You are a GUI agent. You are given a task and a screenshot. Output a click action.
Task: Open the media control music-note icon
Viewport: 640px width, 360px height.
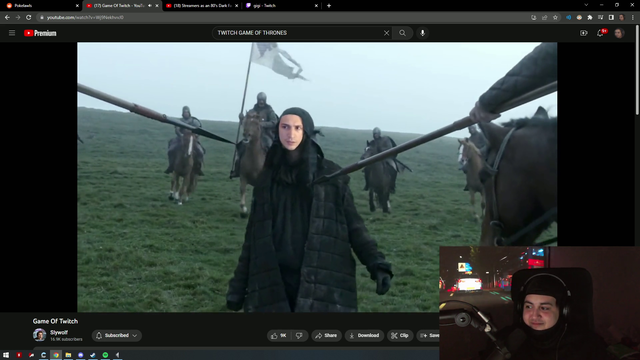click(x=600, y=18)
